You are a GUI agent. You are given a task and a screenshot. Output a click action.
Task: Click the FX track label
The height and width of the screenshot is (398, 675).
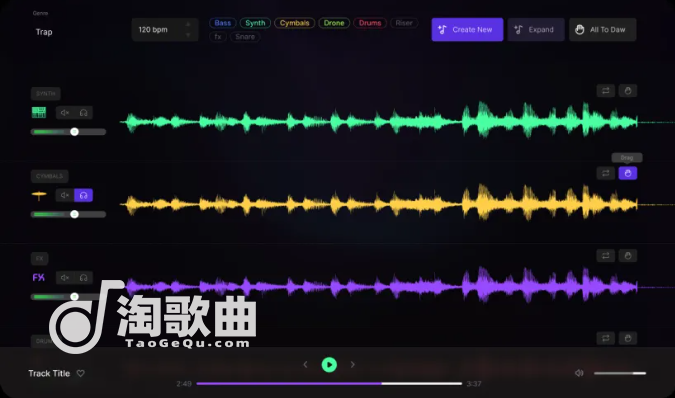pos(40,259)
